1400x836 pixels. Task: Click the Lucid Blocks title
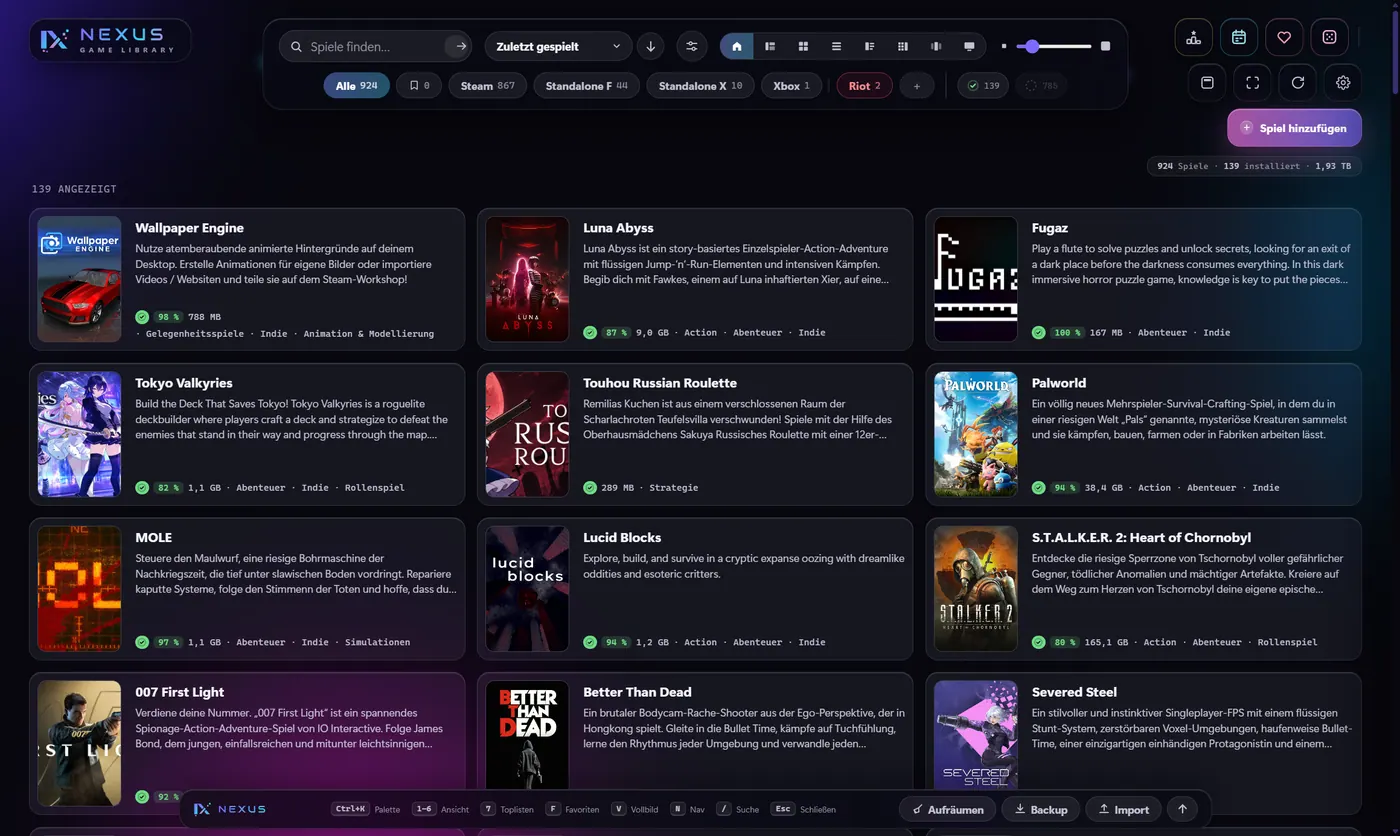pos(622,537)
